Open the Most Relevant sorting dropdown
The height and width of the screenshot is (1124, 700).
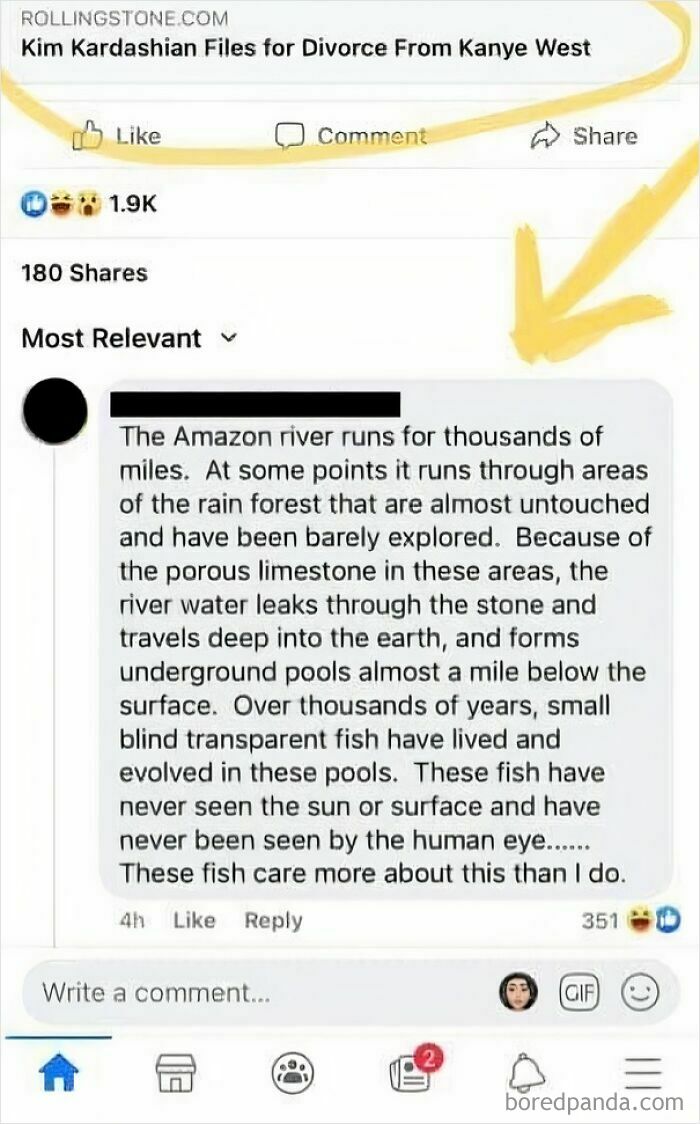tap(126, 338)
